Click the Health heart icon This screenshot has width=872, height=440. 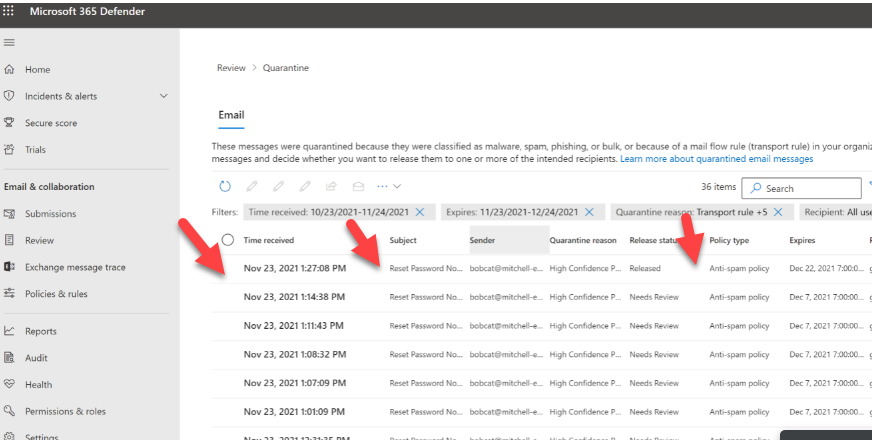pyautogui.click(x=9, y=384)
